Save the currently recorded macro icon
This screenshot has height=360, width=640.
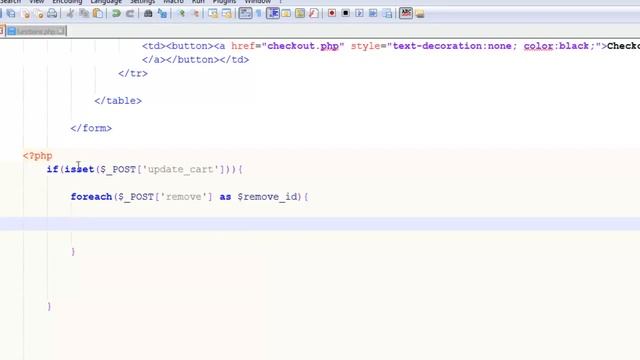click(387, 13)
